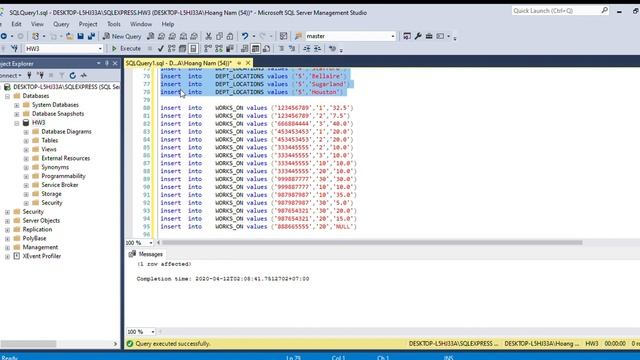This screenshot has width=640, height=360.
Task: Execute the current SQL query
Action: point(126,49)
